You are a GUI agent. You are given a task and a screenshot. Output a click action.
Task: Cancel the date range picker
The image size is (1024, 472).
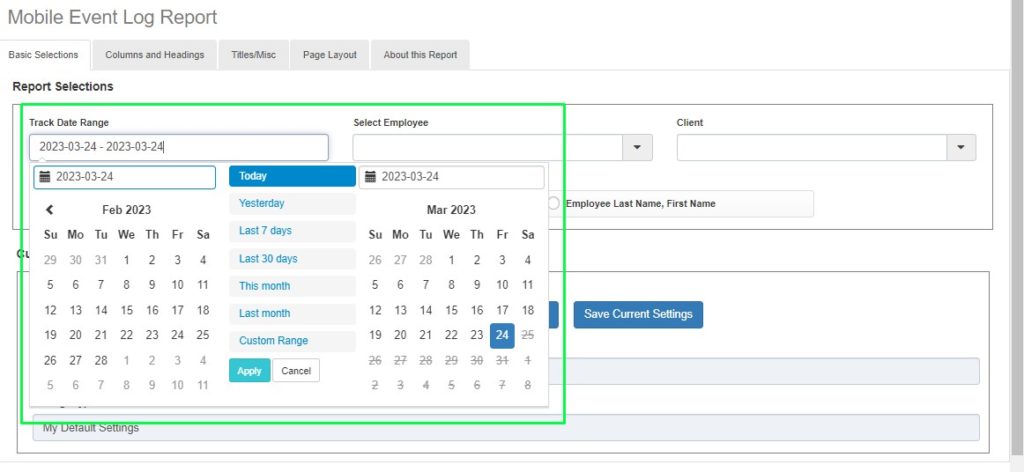pyautogui.click(x=296, y=371)
